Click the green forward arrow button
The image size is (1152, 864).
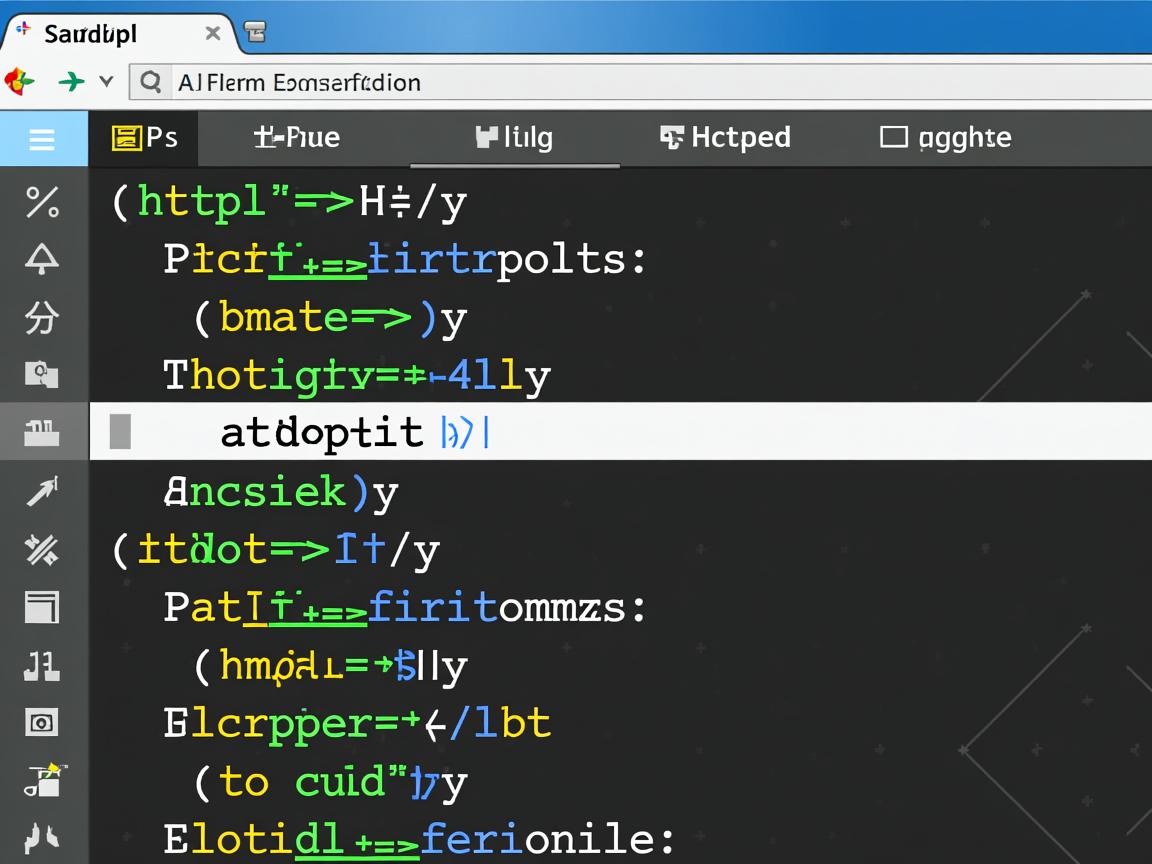[x=71, y=82]
